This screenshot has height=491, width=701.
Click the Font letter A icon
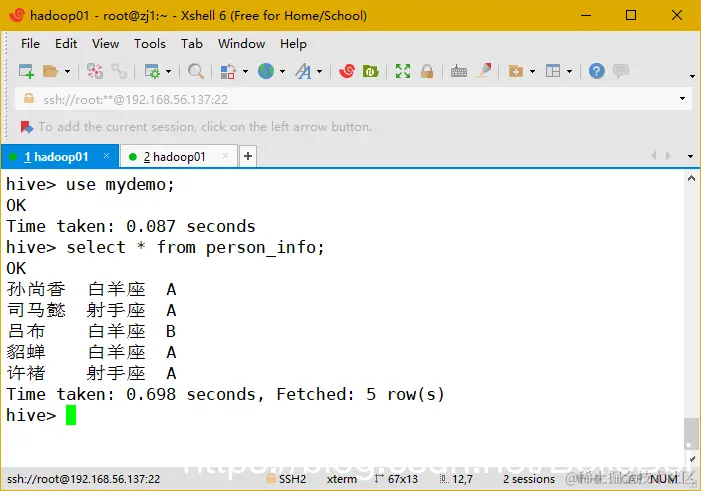pyautogui.click(x=303, y=71)
